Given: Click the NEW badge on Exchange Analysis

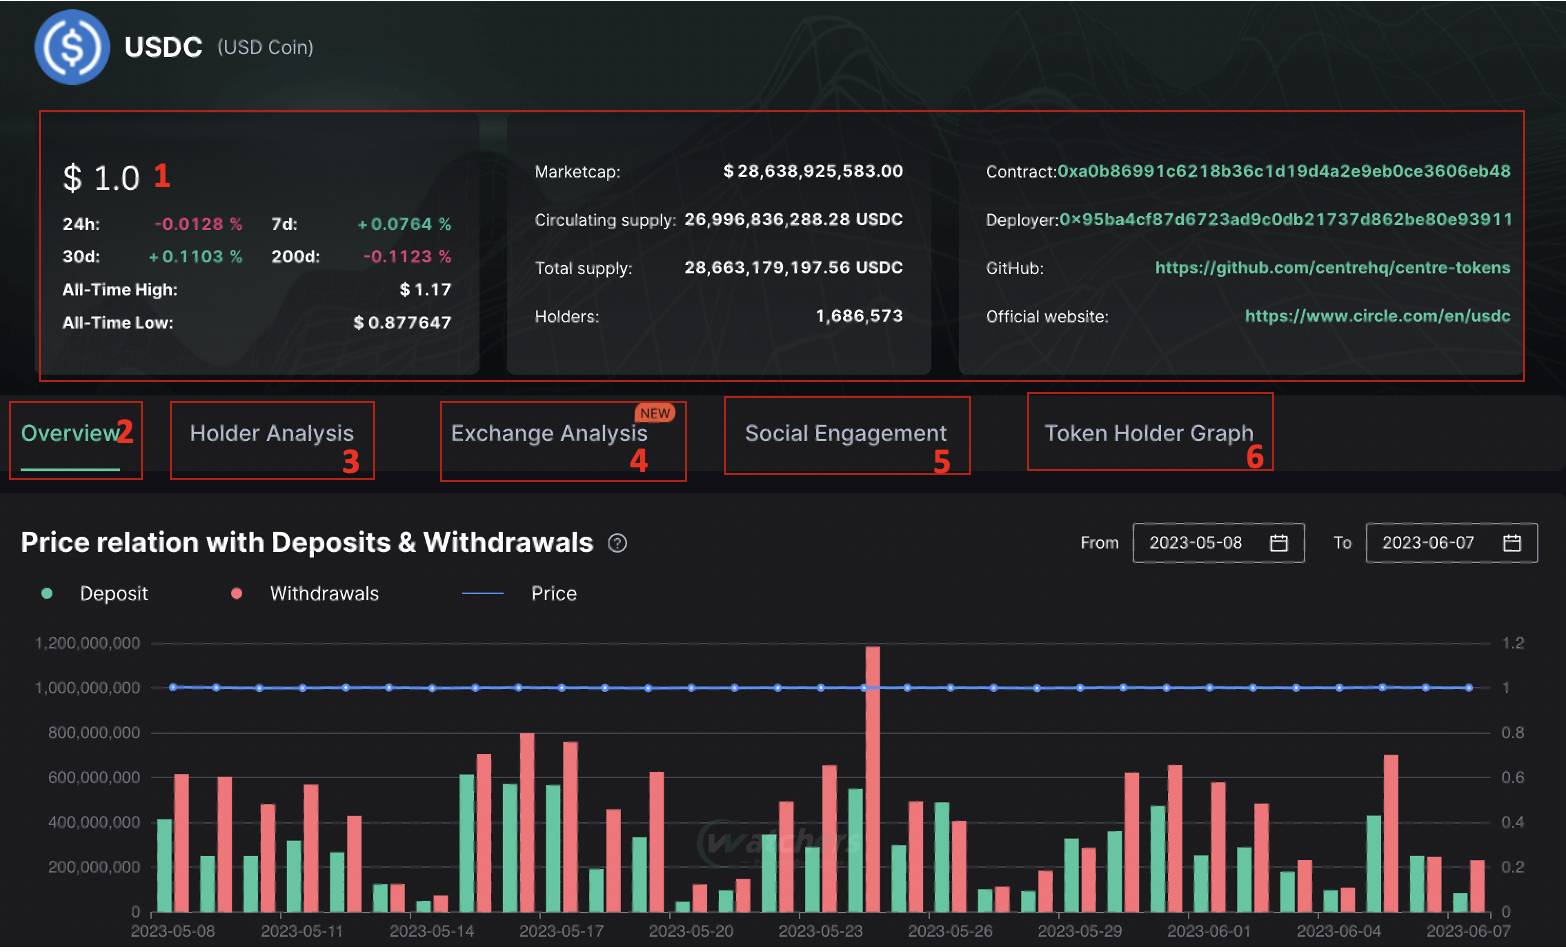Looking at the screenshot, I should pos(655,413).
